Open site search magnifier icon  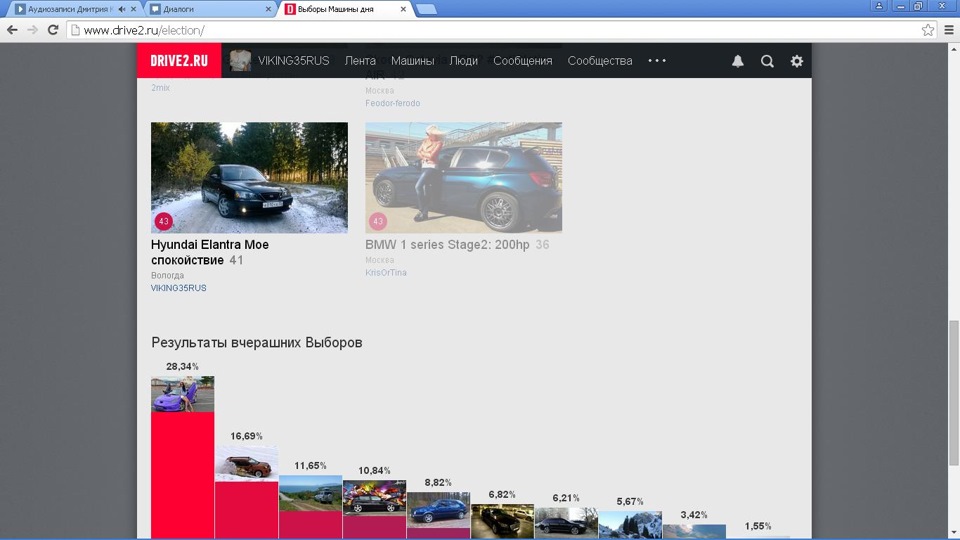(767, 61)
